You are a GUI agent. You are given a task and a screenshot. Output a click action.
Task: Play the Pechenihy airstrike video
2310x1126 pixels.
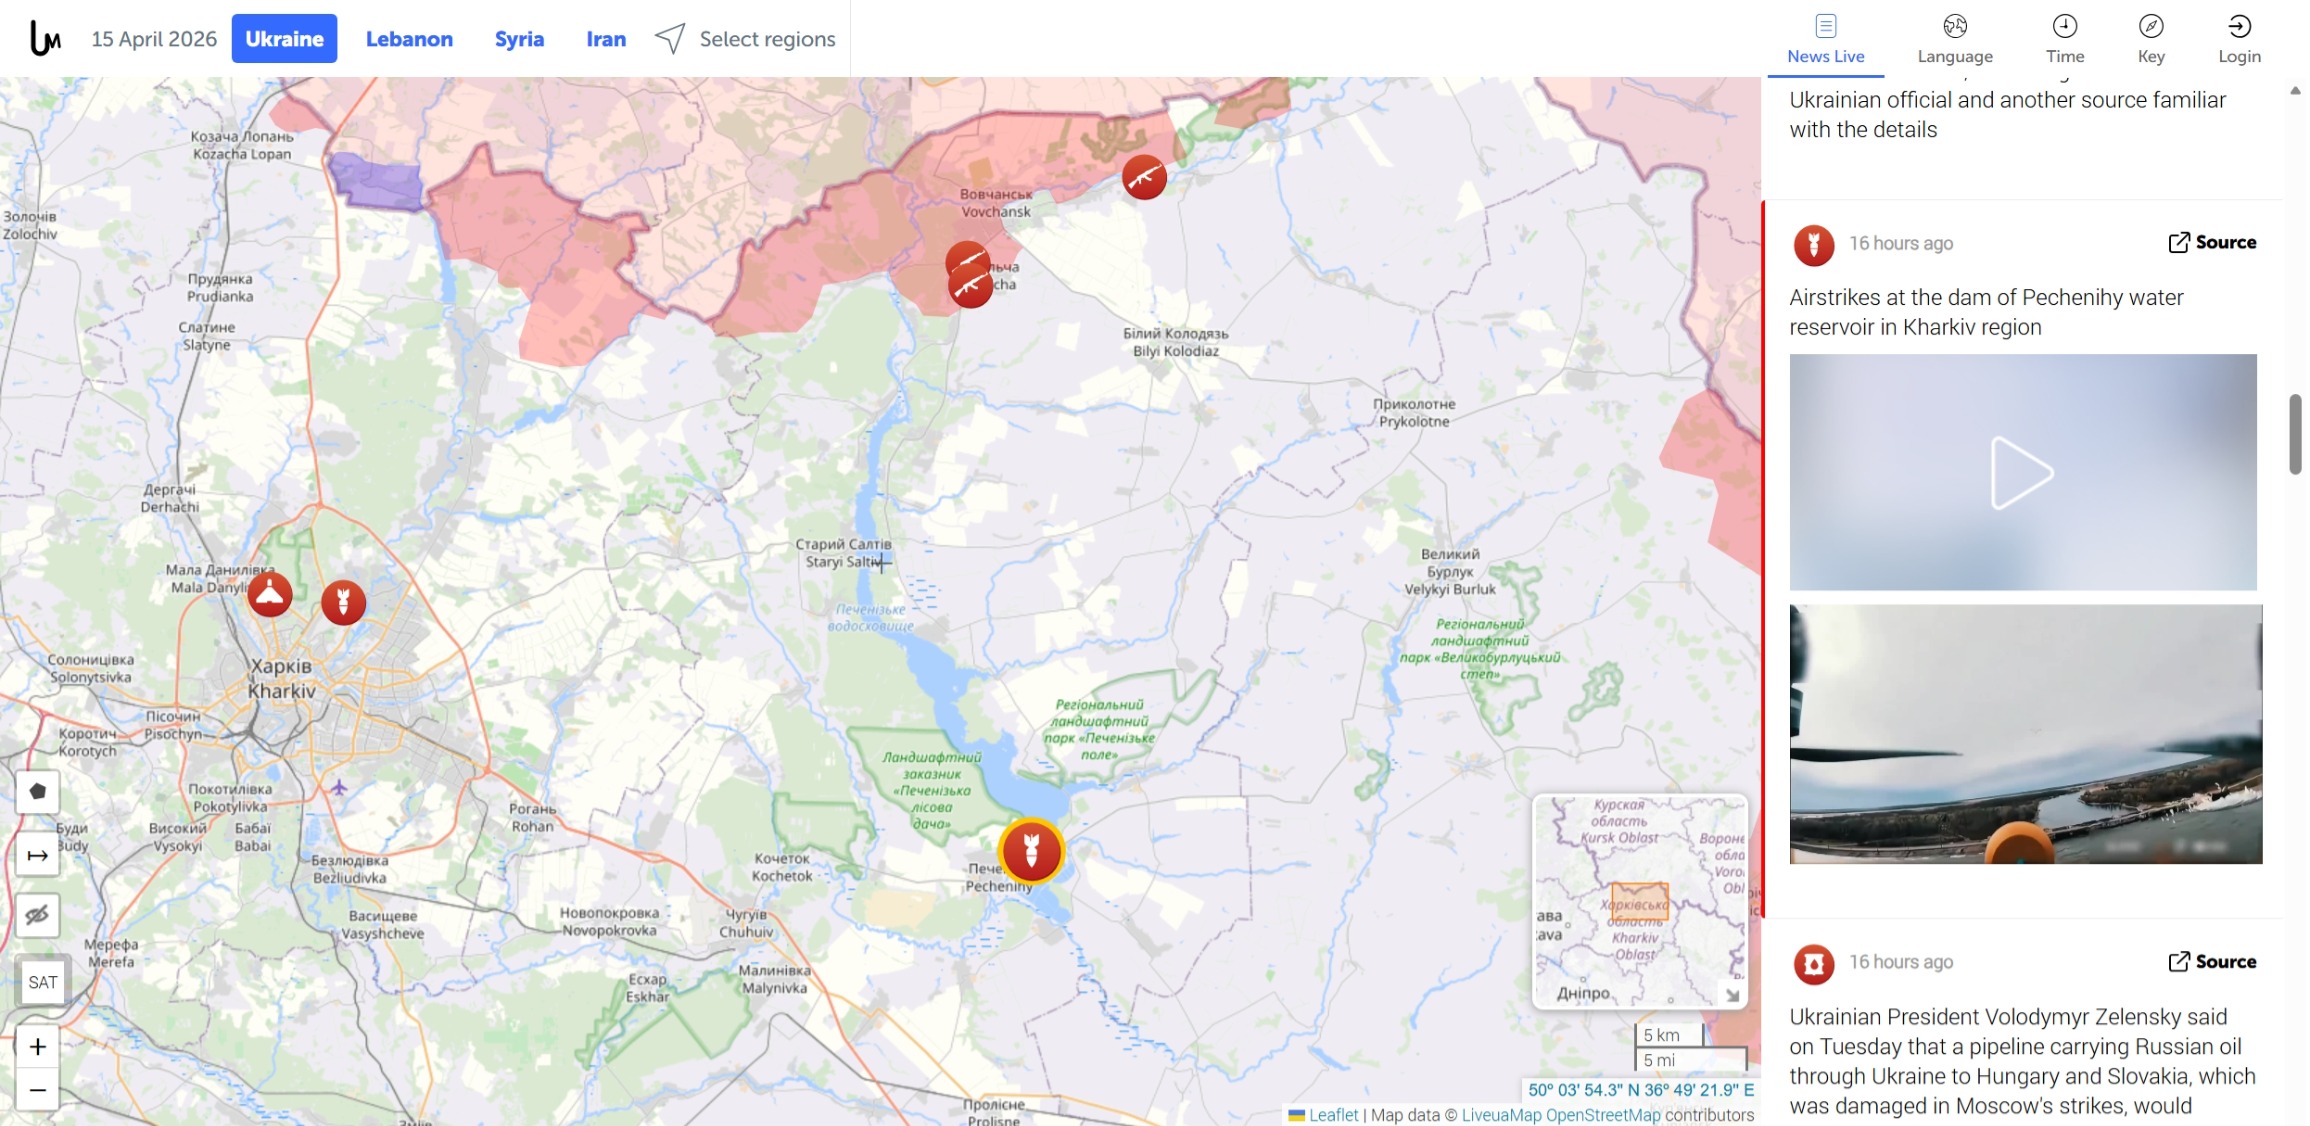[2022, 472]
